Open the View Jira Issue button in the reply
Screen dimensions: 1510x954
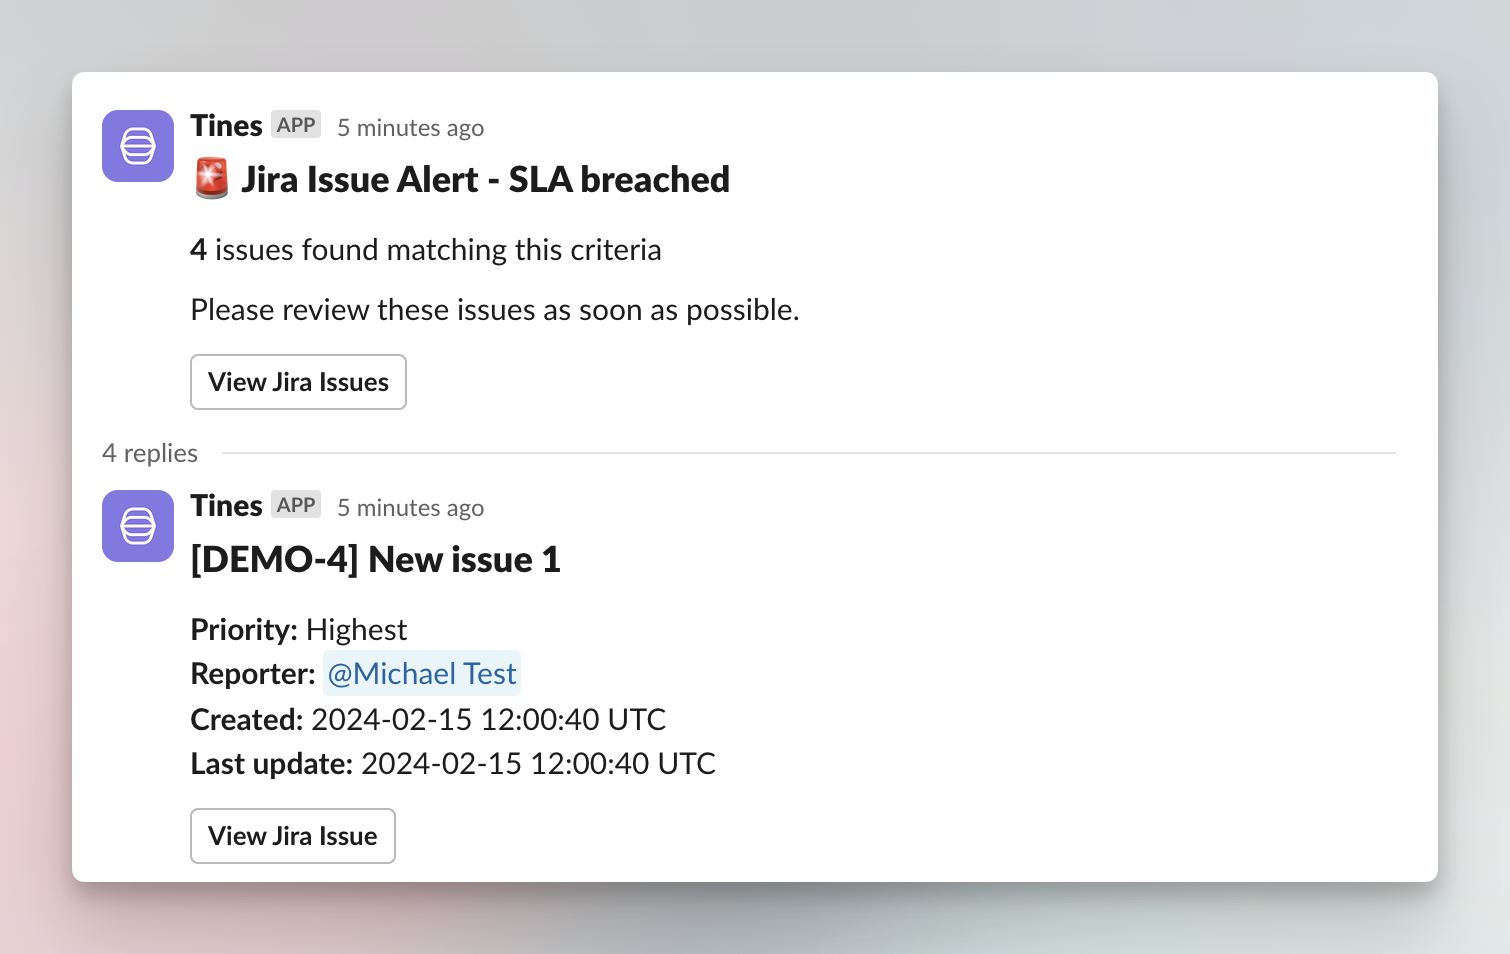point(293,836)
